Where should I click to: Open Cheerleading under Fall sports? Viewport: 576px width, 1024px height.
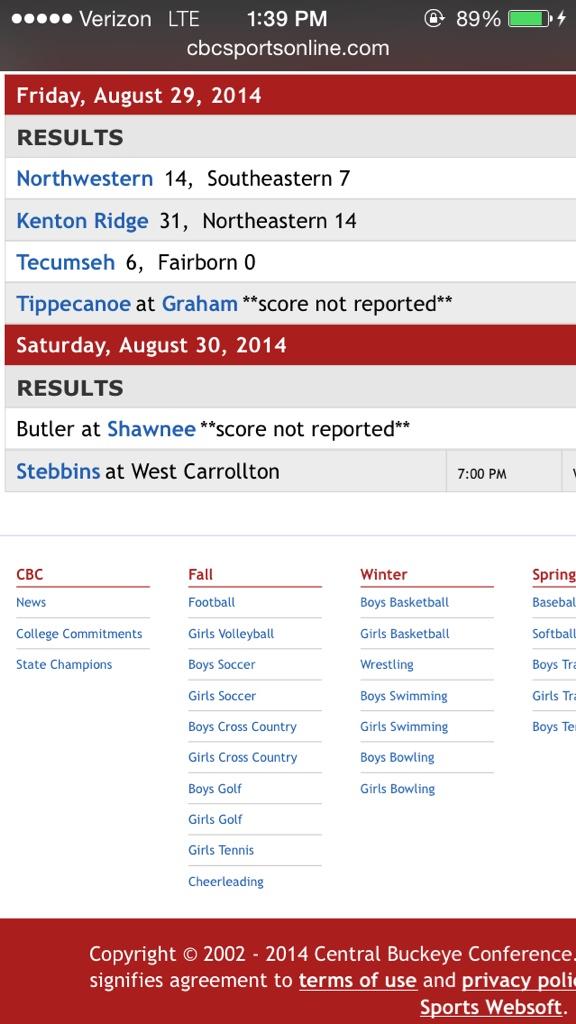226,882
